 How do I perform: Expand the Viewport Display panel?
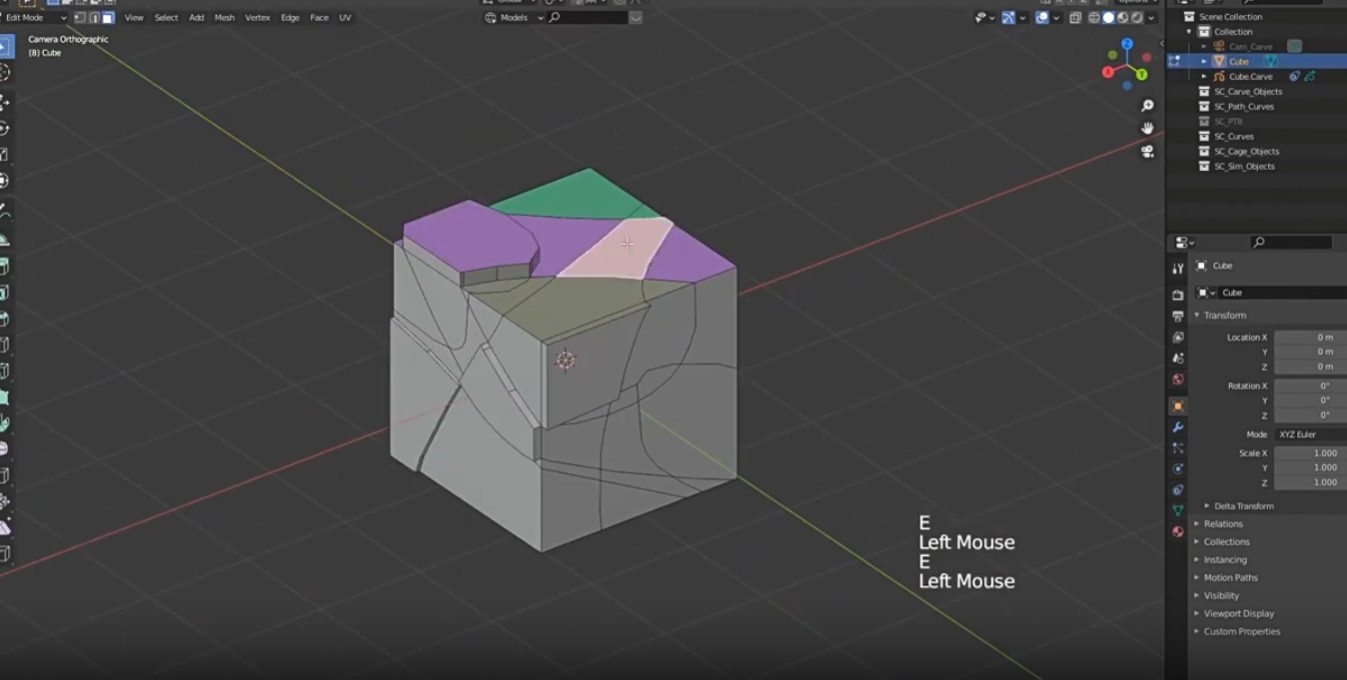pos(1238,614)
